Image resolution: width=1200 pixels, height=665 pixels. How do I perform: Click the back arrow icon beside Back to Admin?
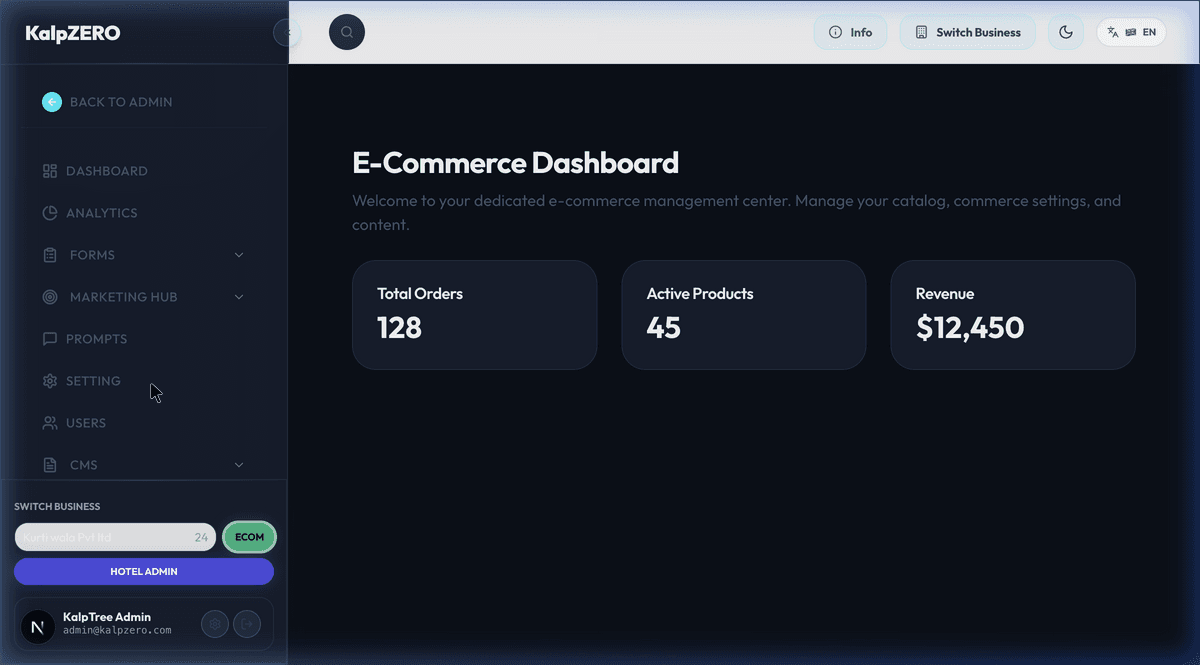click(52, 102)
